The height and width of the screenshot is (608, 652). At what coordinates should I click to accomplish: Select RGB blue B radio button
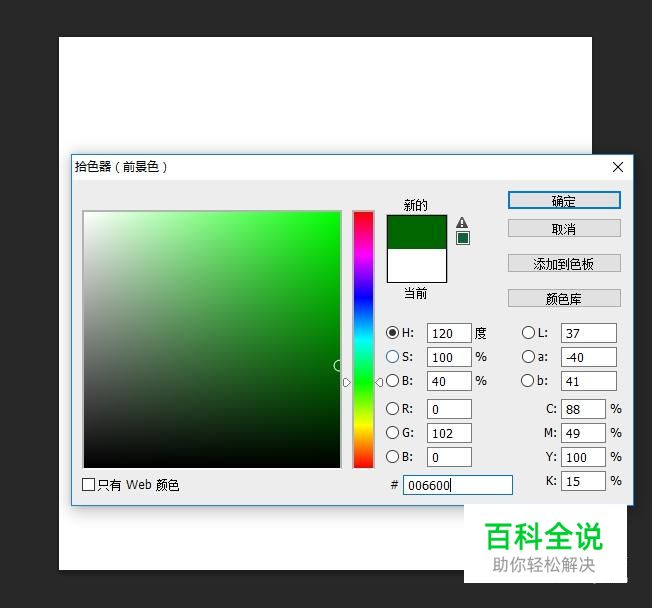tap(392, 457)
